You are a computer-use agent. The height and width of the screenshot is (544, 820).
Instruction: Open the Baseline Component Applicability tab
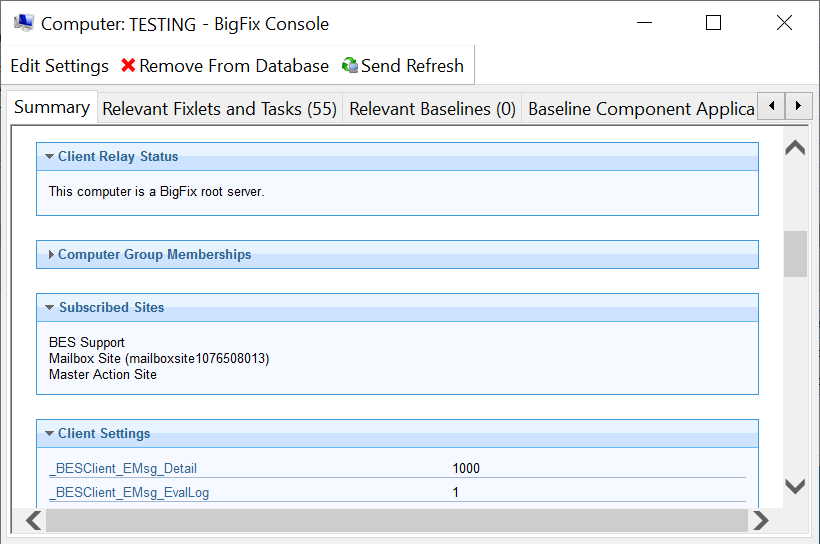(x=640, y=109)
